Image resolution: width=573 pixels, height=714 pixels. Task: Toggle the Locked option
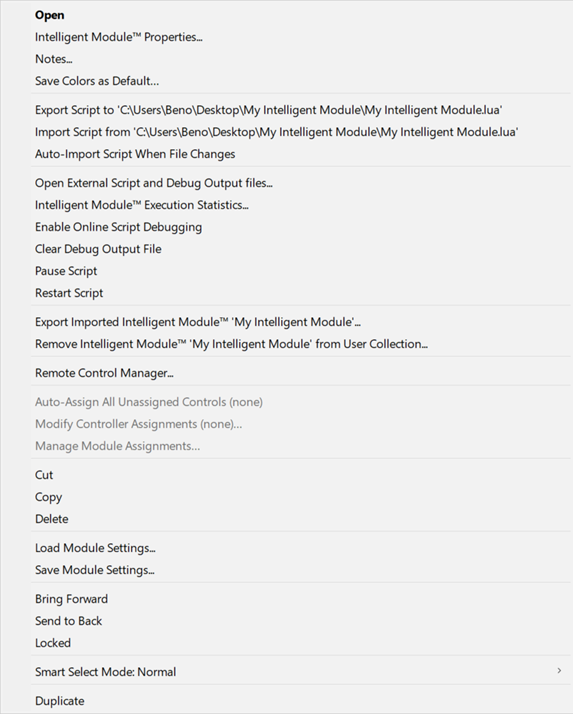(53, 643)
